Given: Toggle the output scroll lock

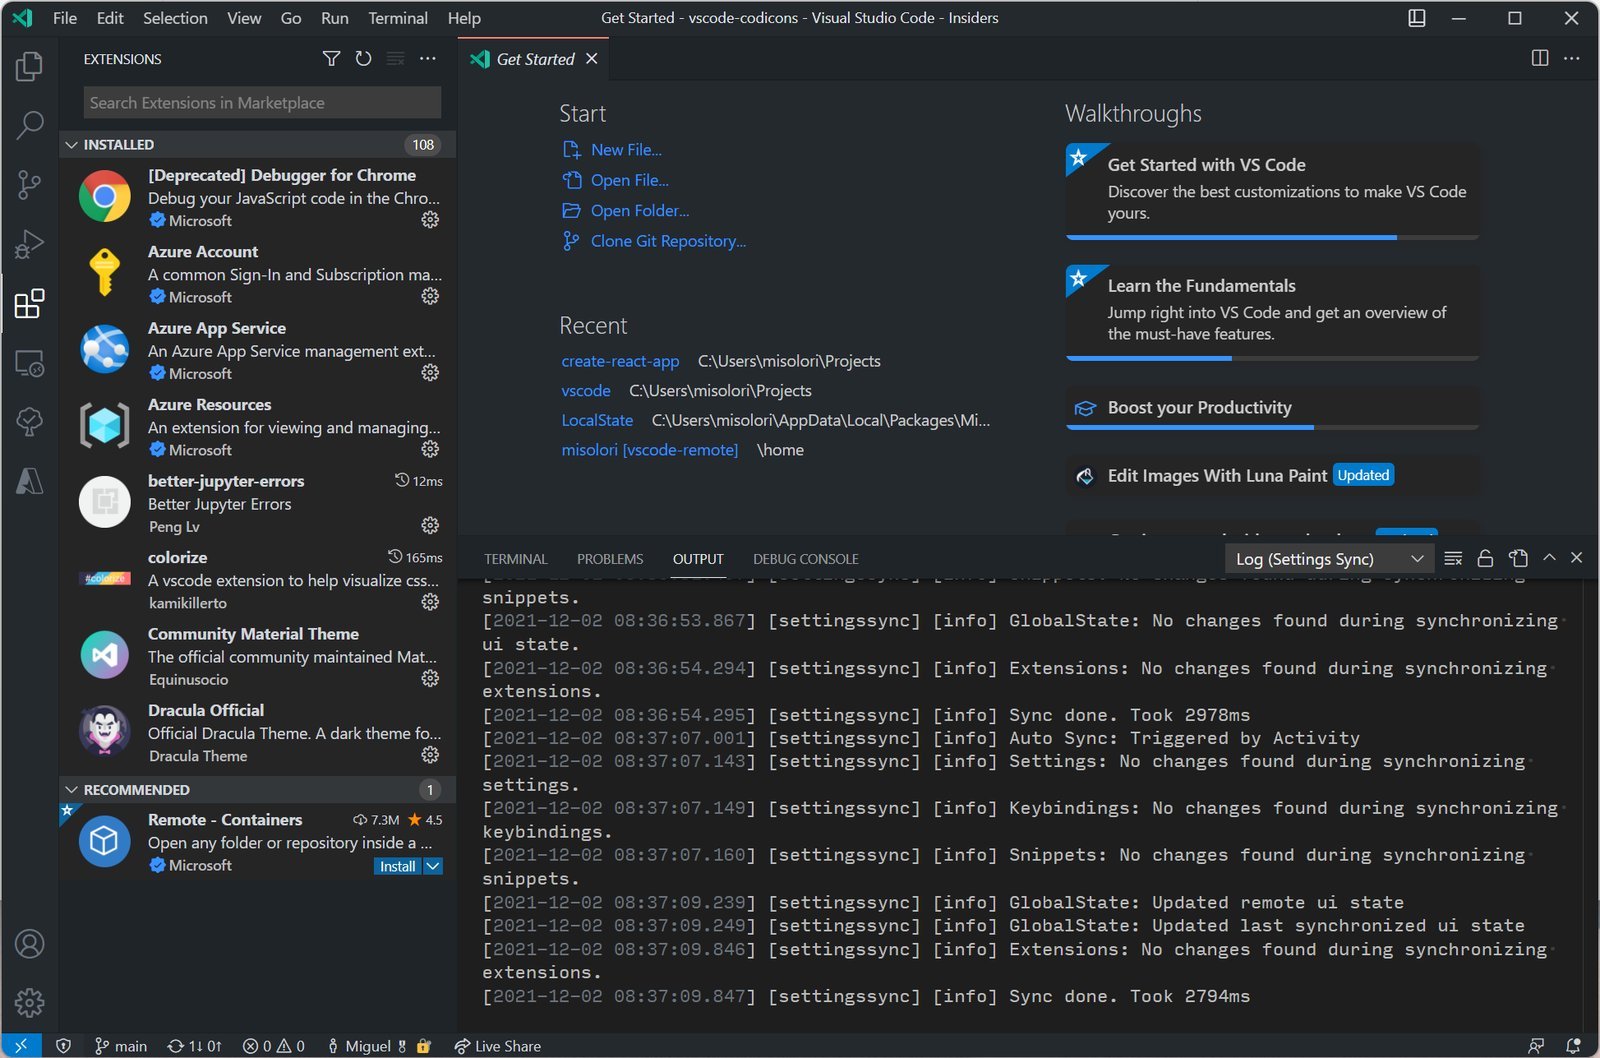Looking at the screenshot, I should click(1486, 558).
